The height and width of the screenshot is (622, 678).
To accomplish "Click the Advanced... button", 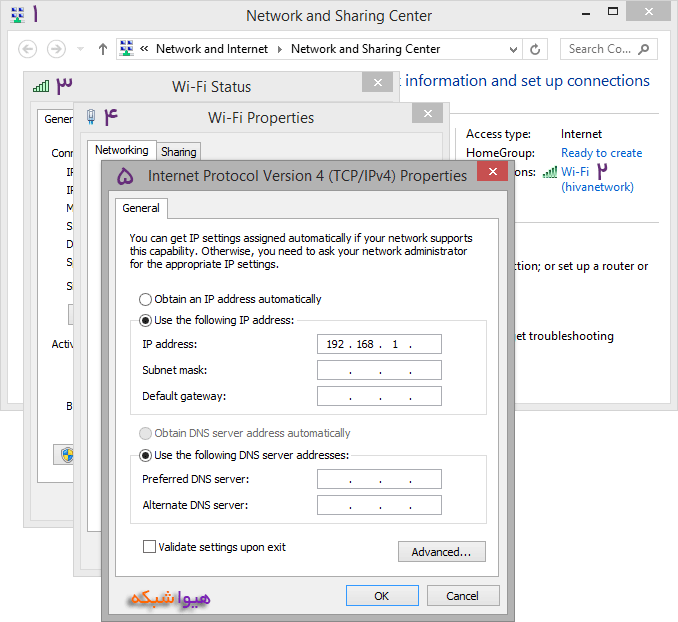I will click(441, 552).
